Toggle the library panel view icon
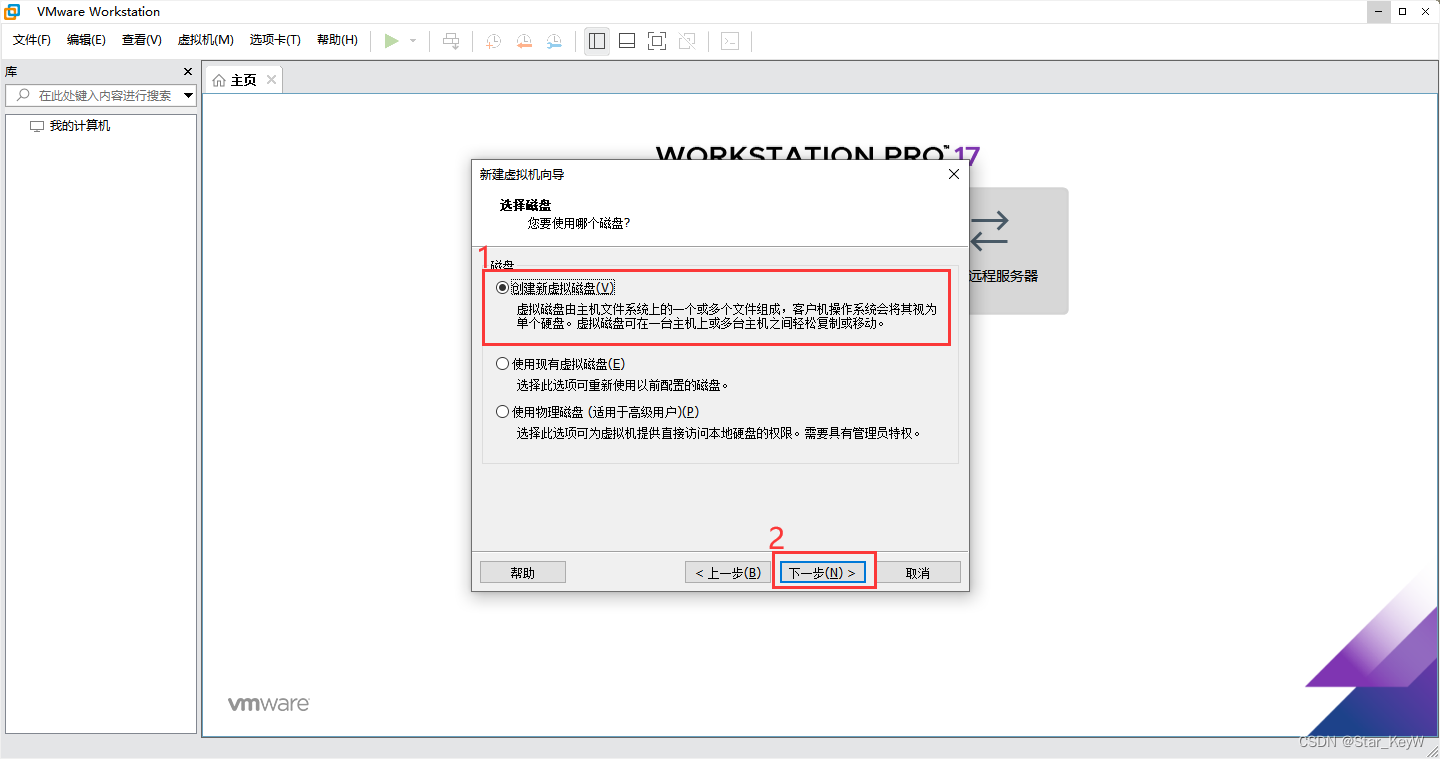Viewport: 1440px width, 759px height. click(x=596, y=41)
